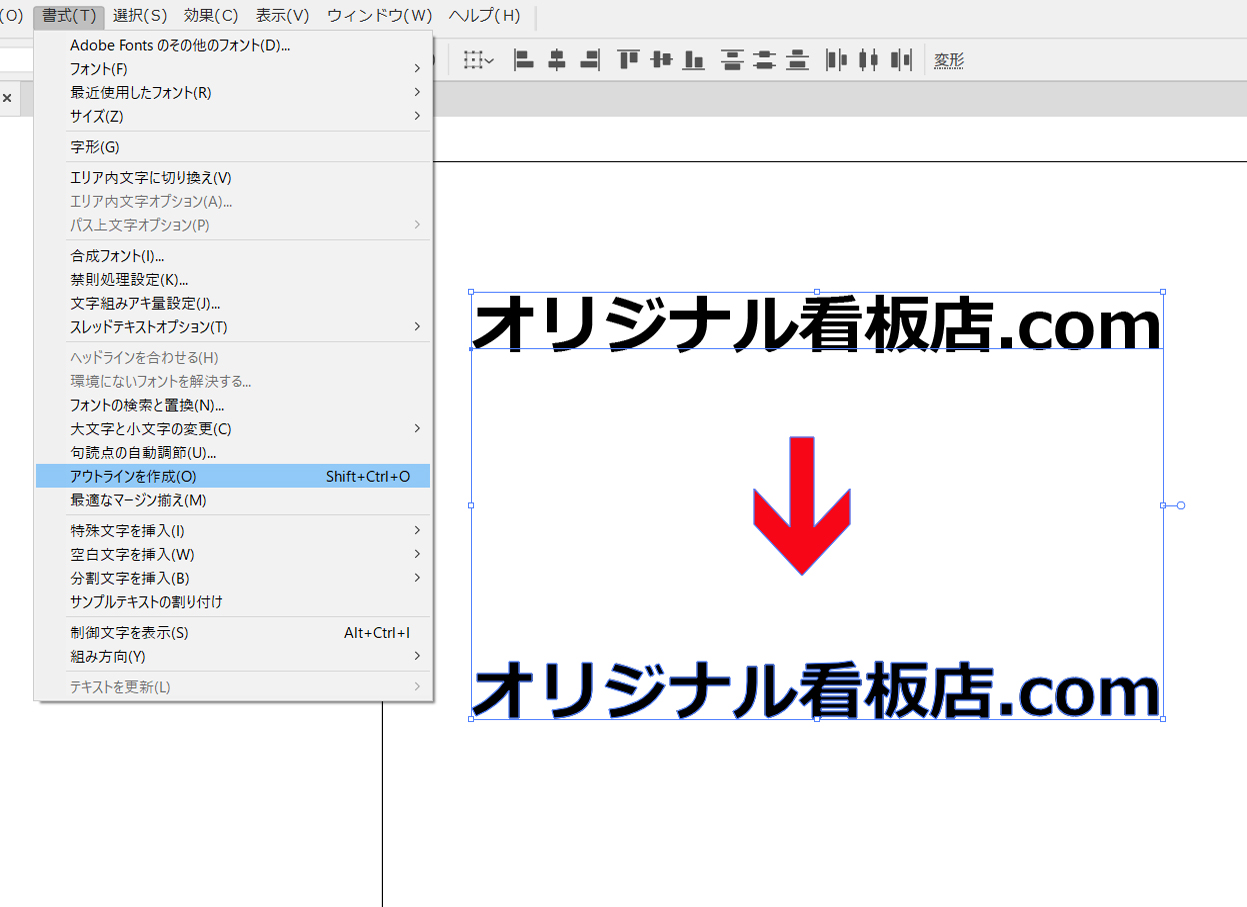1247x907 pixels.
Task: Click Vertical Distribute Top icon
Action: 732,60
